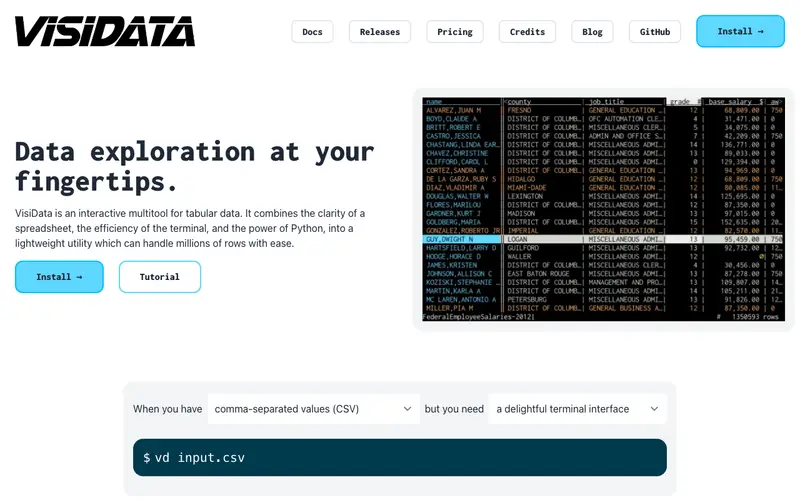Click ALVAREZ,JUAN M in the terminal
Viewport: 800px width, 500px height.
(x=454, y=110)
